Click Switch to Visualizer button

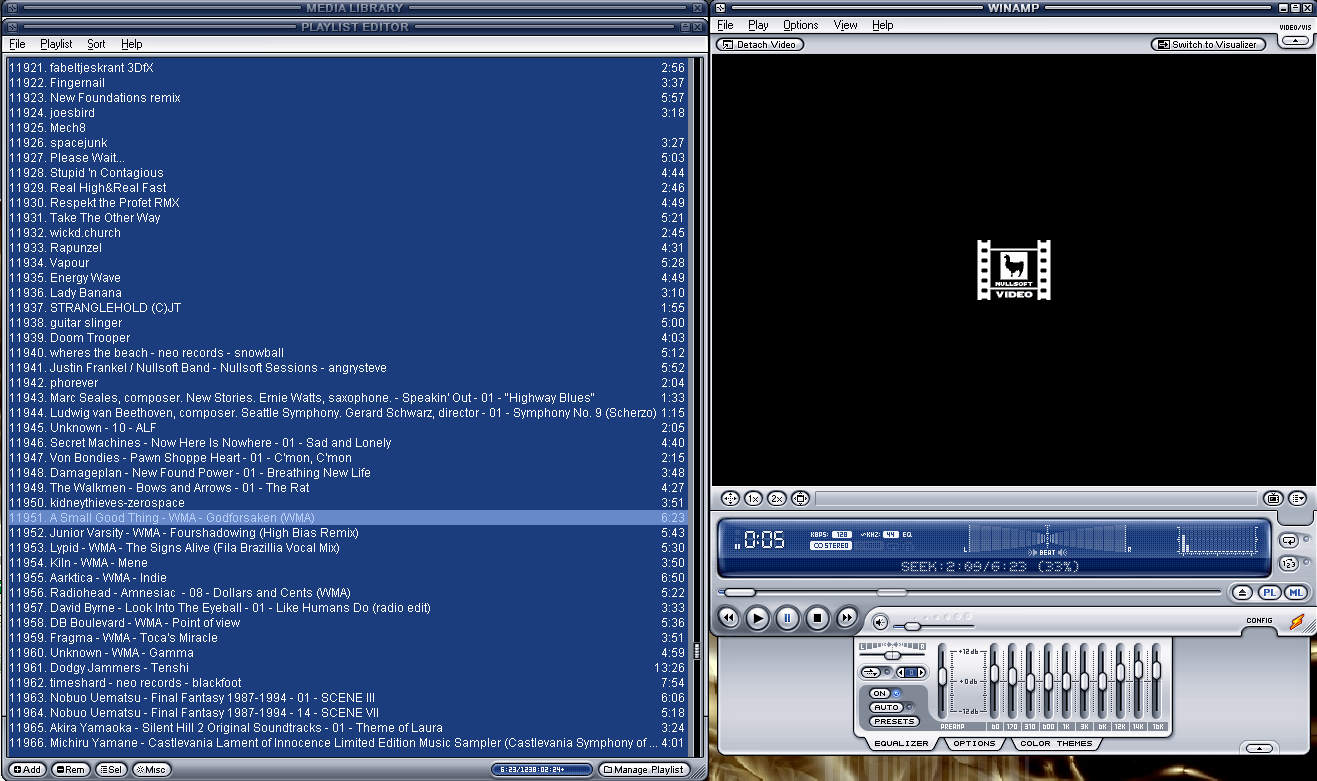[x=1209, y=44]
